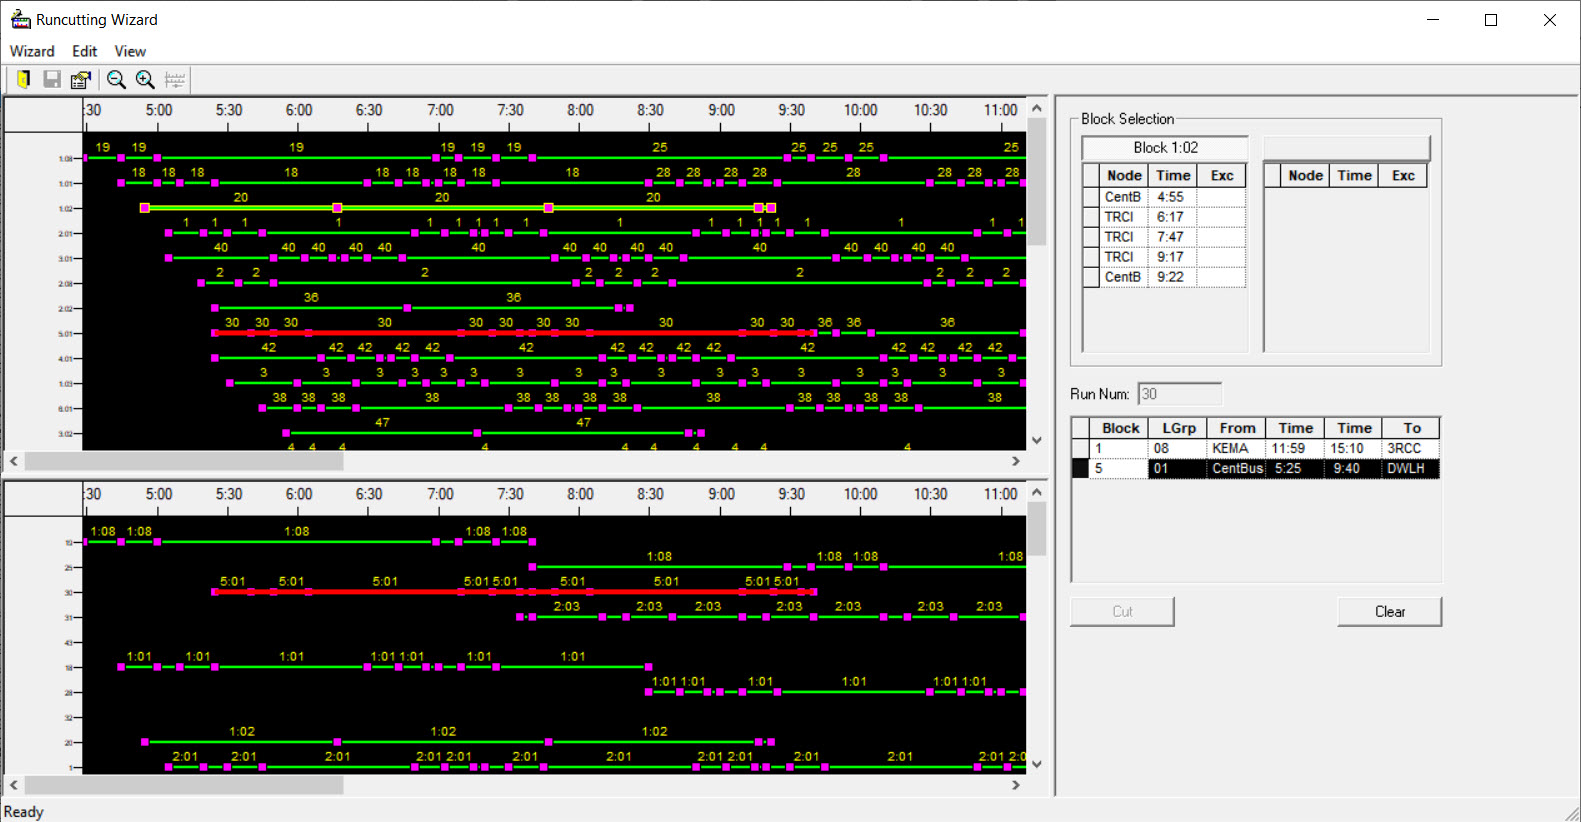Click the timeline scale toolbar icon
Screen dimensions: 1581x822
(x=175, y=80)
